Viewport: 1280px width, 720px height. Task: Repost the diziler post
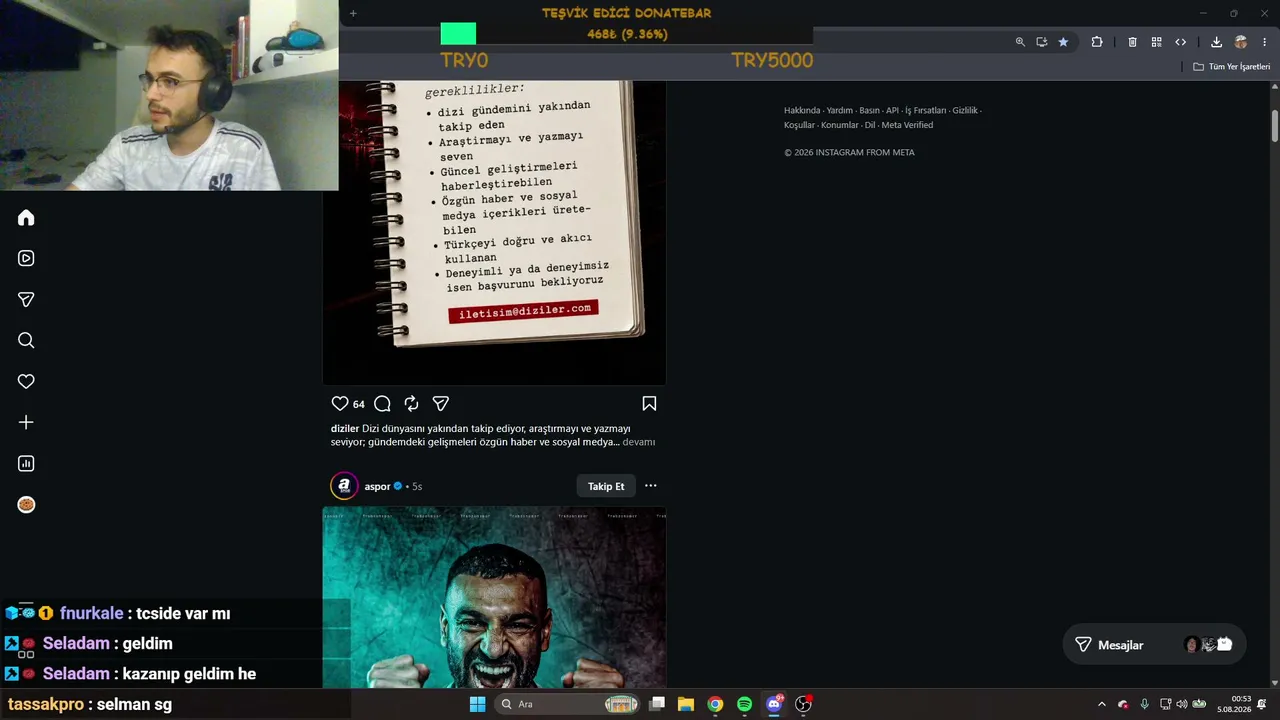pos(411,404)
